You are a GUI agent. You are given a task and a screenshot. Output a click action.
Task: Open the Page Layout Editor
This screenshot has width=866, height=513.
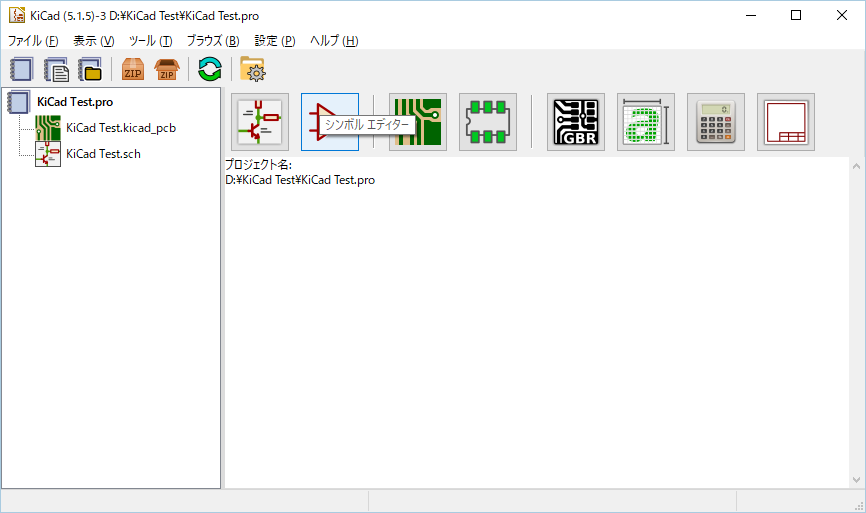coord(786,122)
